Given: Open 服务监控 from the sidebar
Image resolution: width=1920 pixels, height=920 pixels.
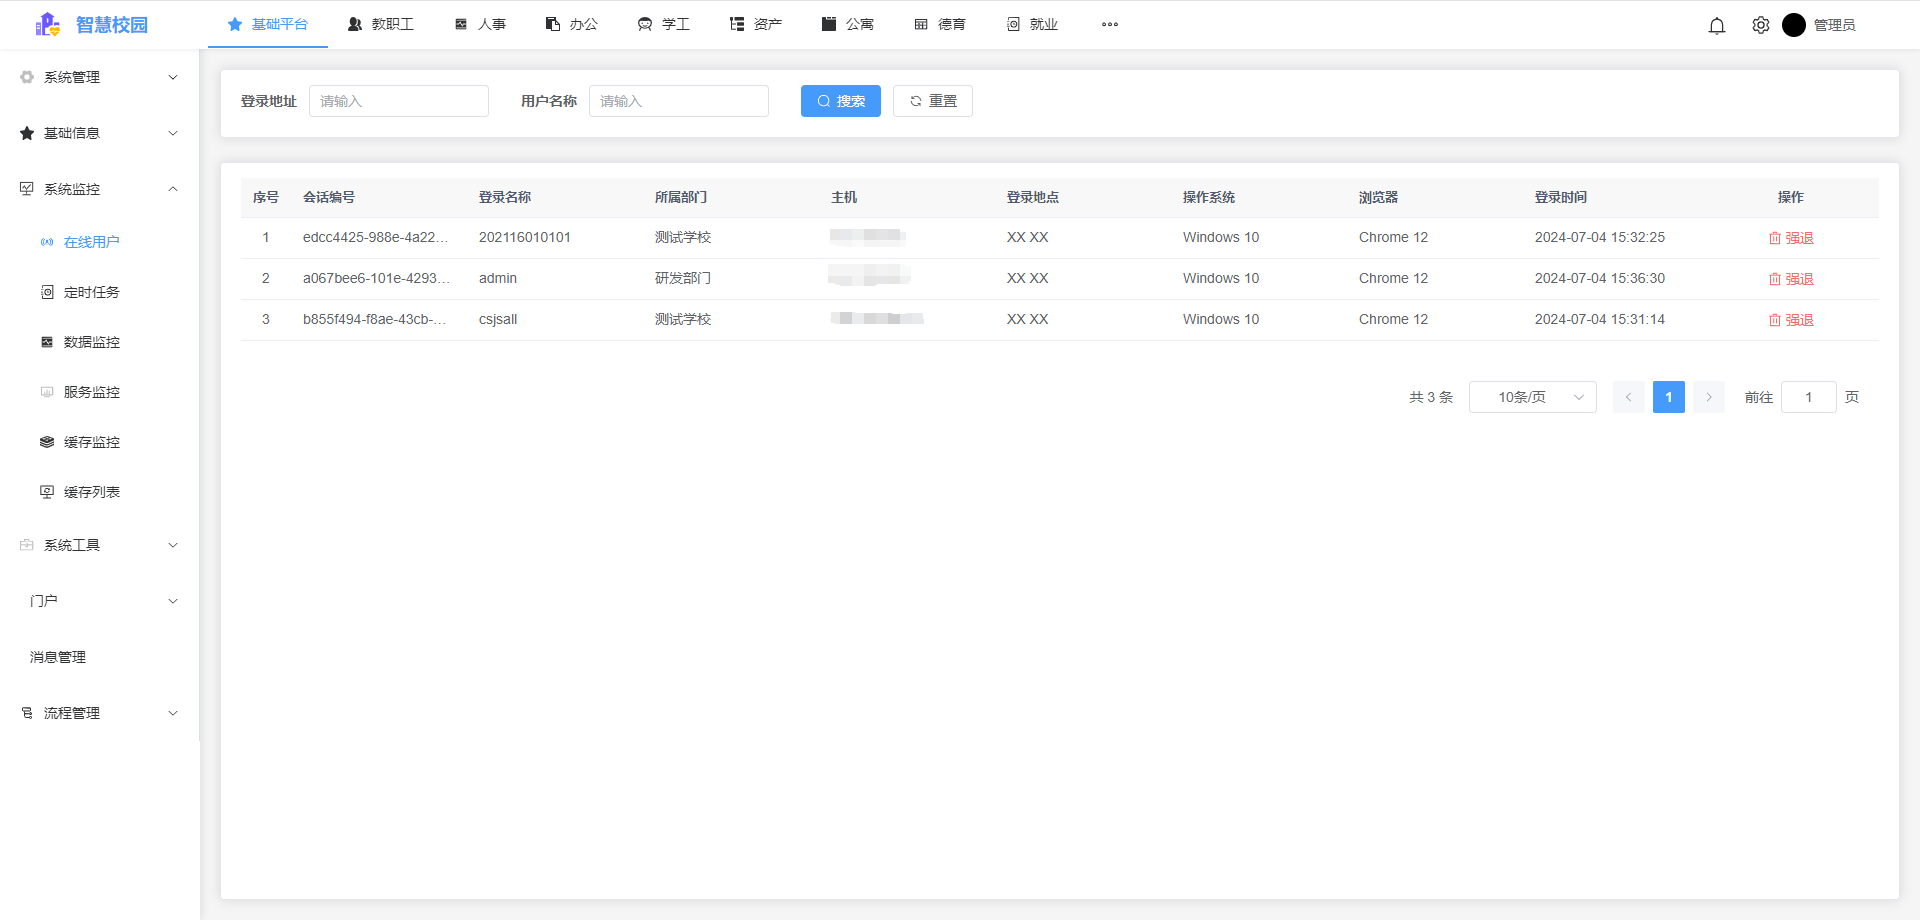Looking at the screenshot, I should [91, 391].
